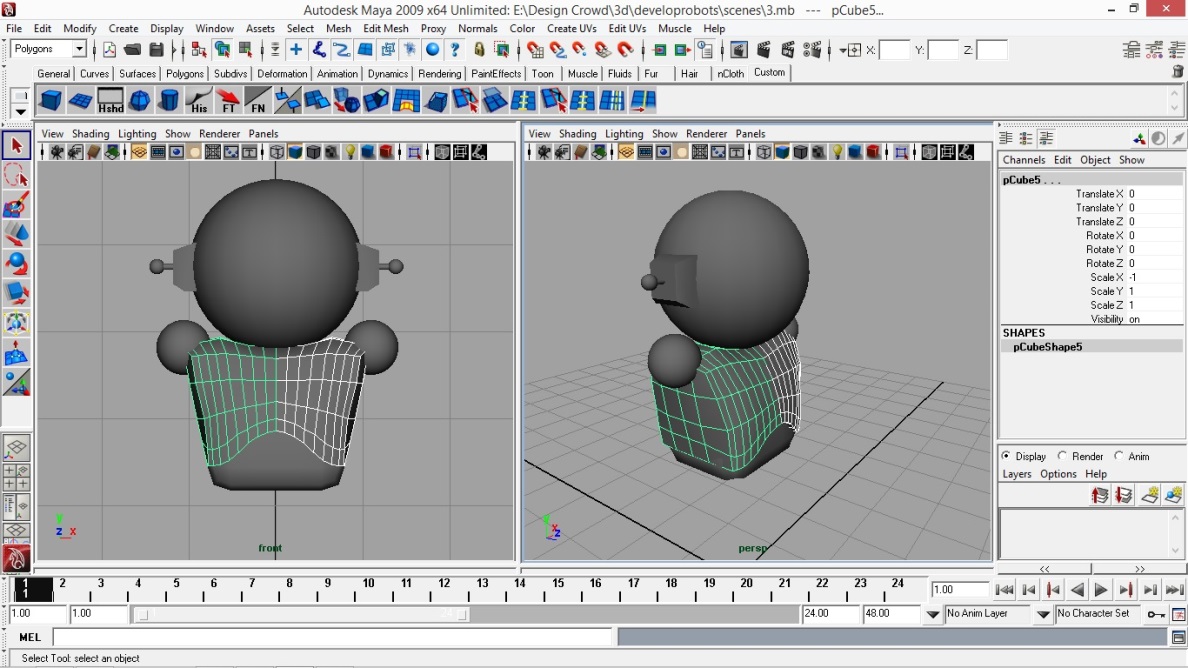This screenshot has width=1188, height=668.
Task: Choose the Rotate tool sphere icon
Action: coord(17,264)
